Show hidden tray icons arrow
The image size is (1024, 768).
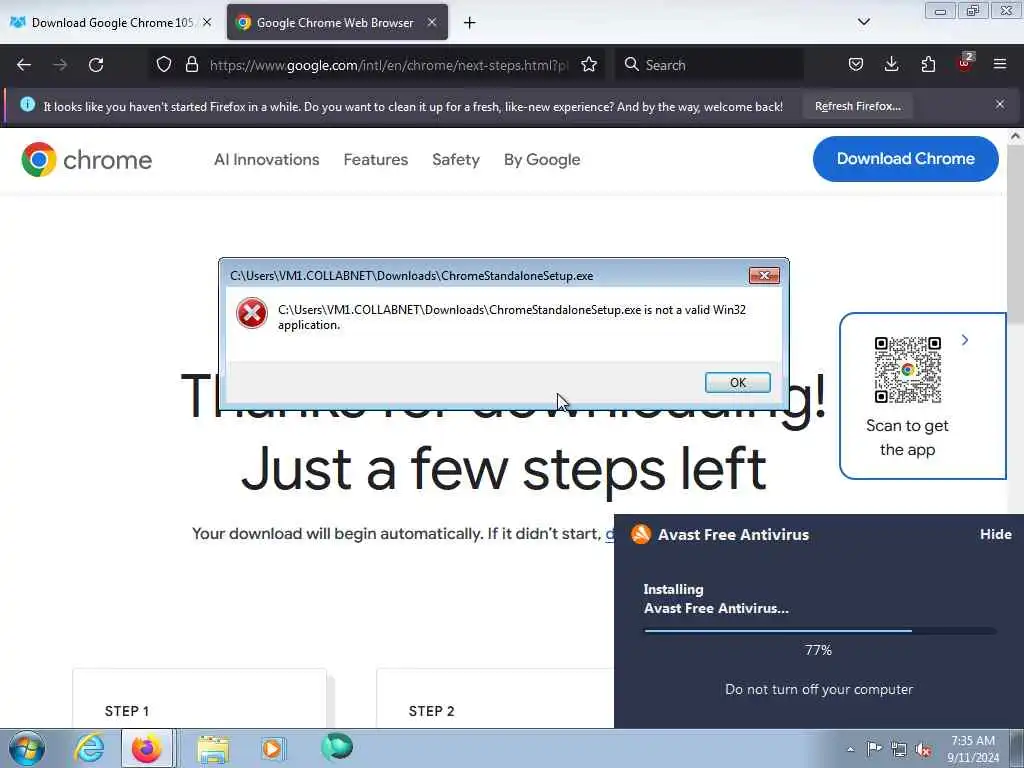pos(850,749)
